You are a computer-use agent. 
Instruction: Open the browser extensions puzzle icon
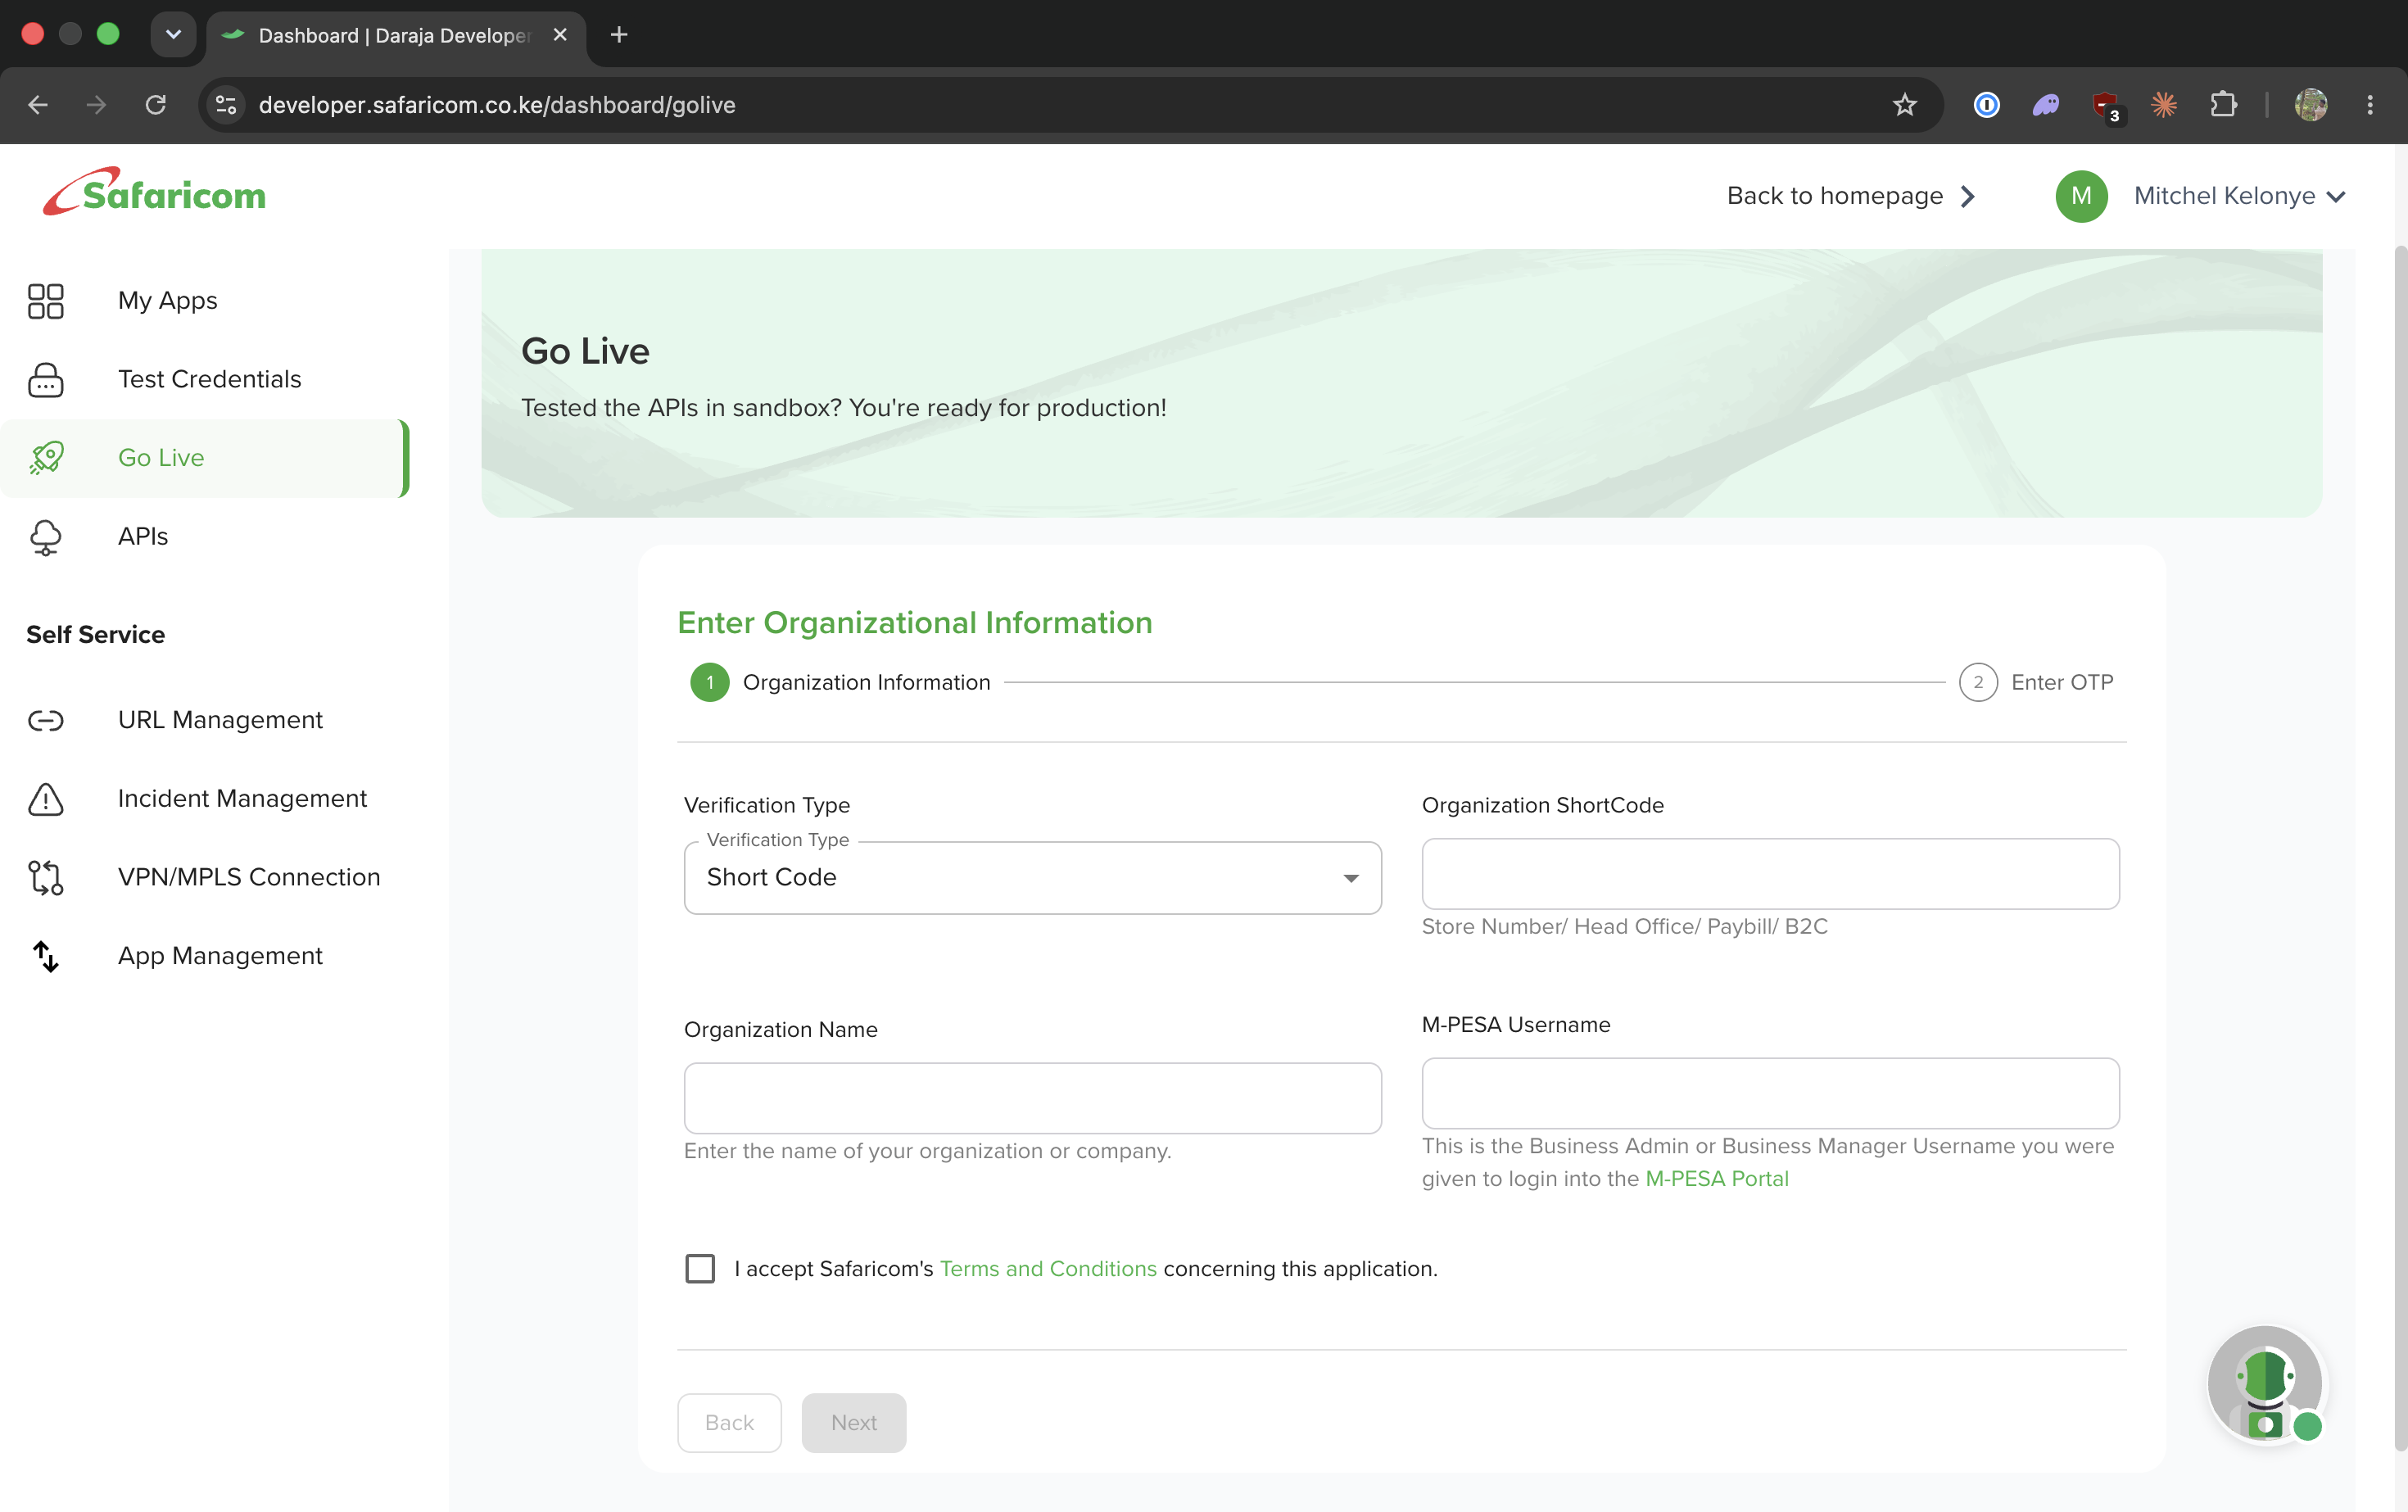tap(2223, 105)
